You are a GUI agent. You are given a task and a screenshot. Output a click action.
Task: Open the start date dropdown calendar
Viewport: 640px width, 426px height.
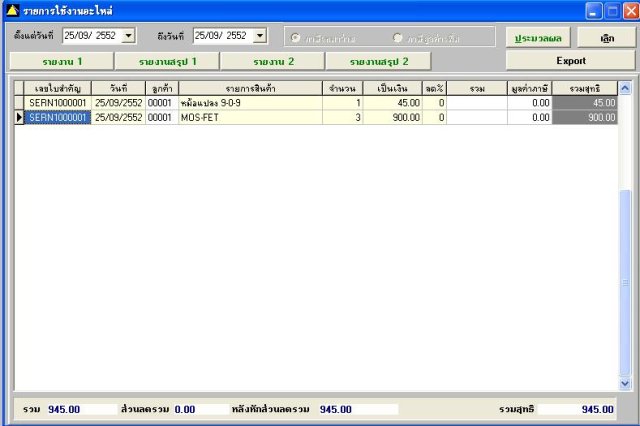[x=129, y=36]
